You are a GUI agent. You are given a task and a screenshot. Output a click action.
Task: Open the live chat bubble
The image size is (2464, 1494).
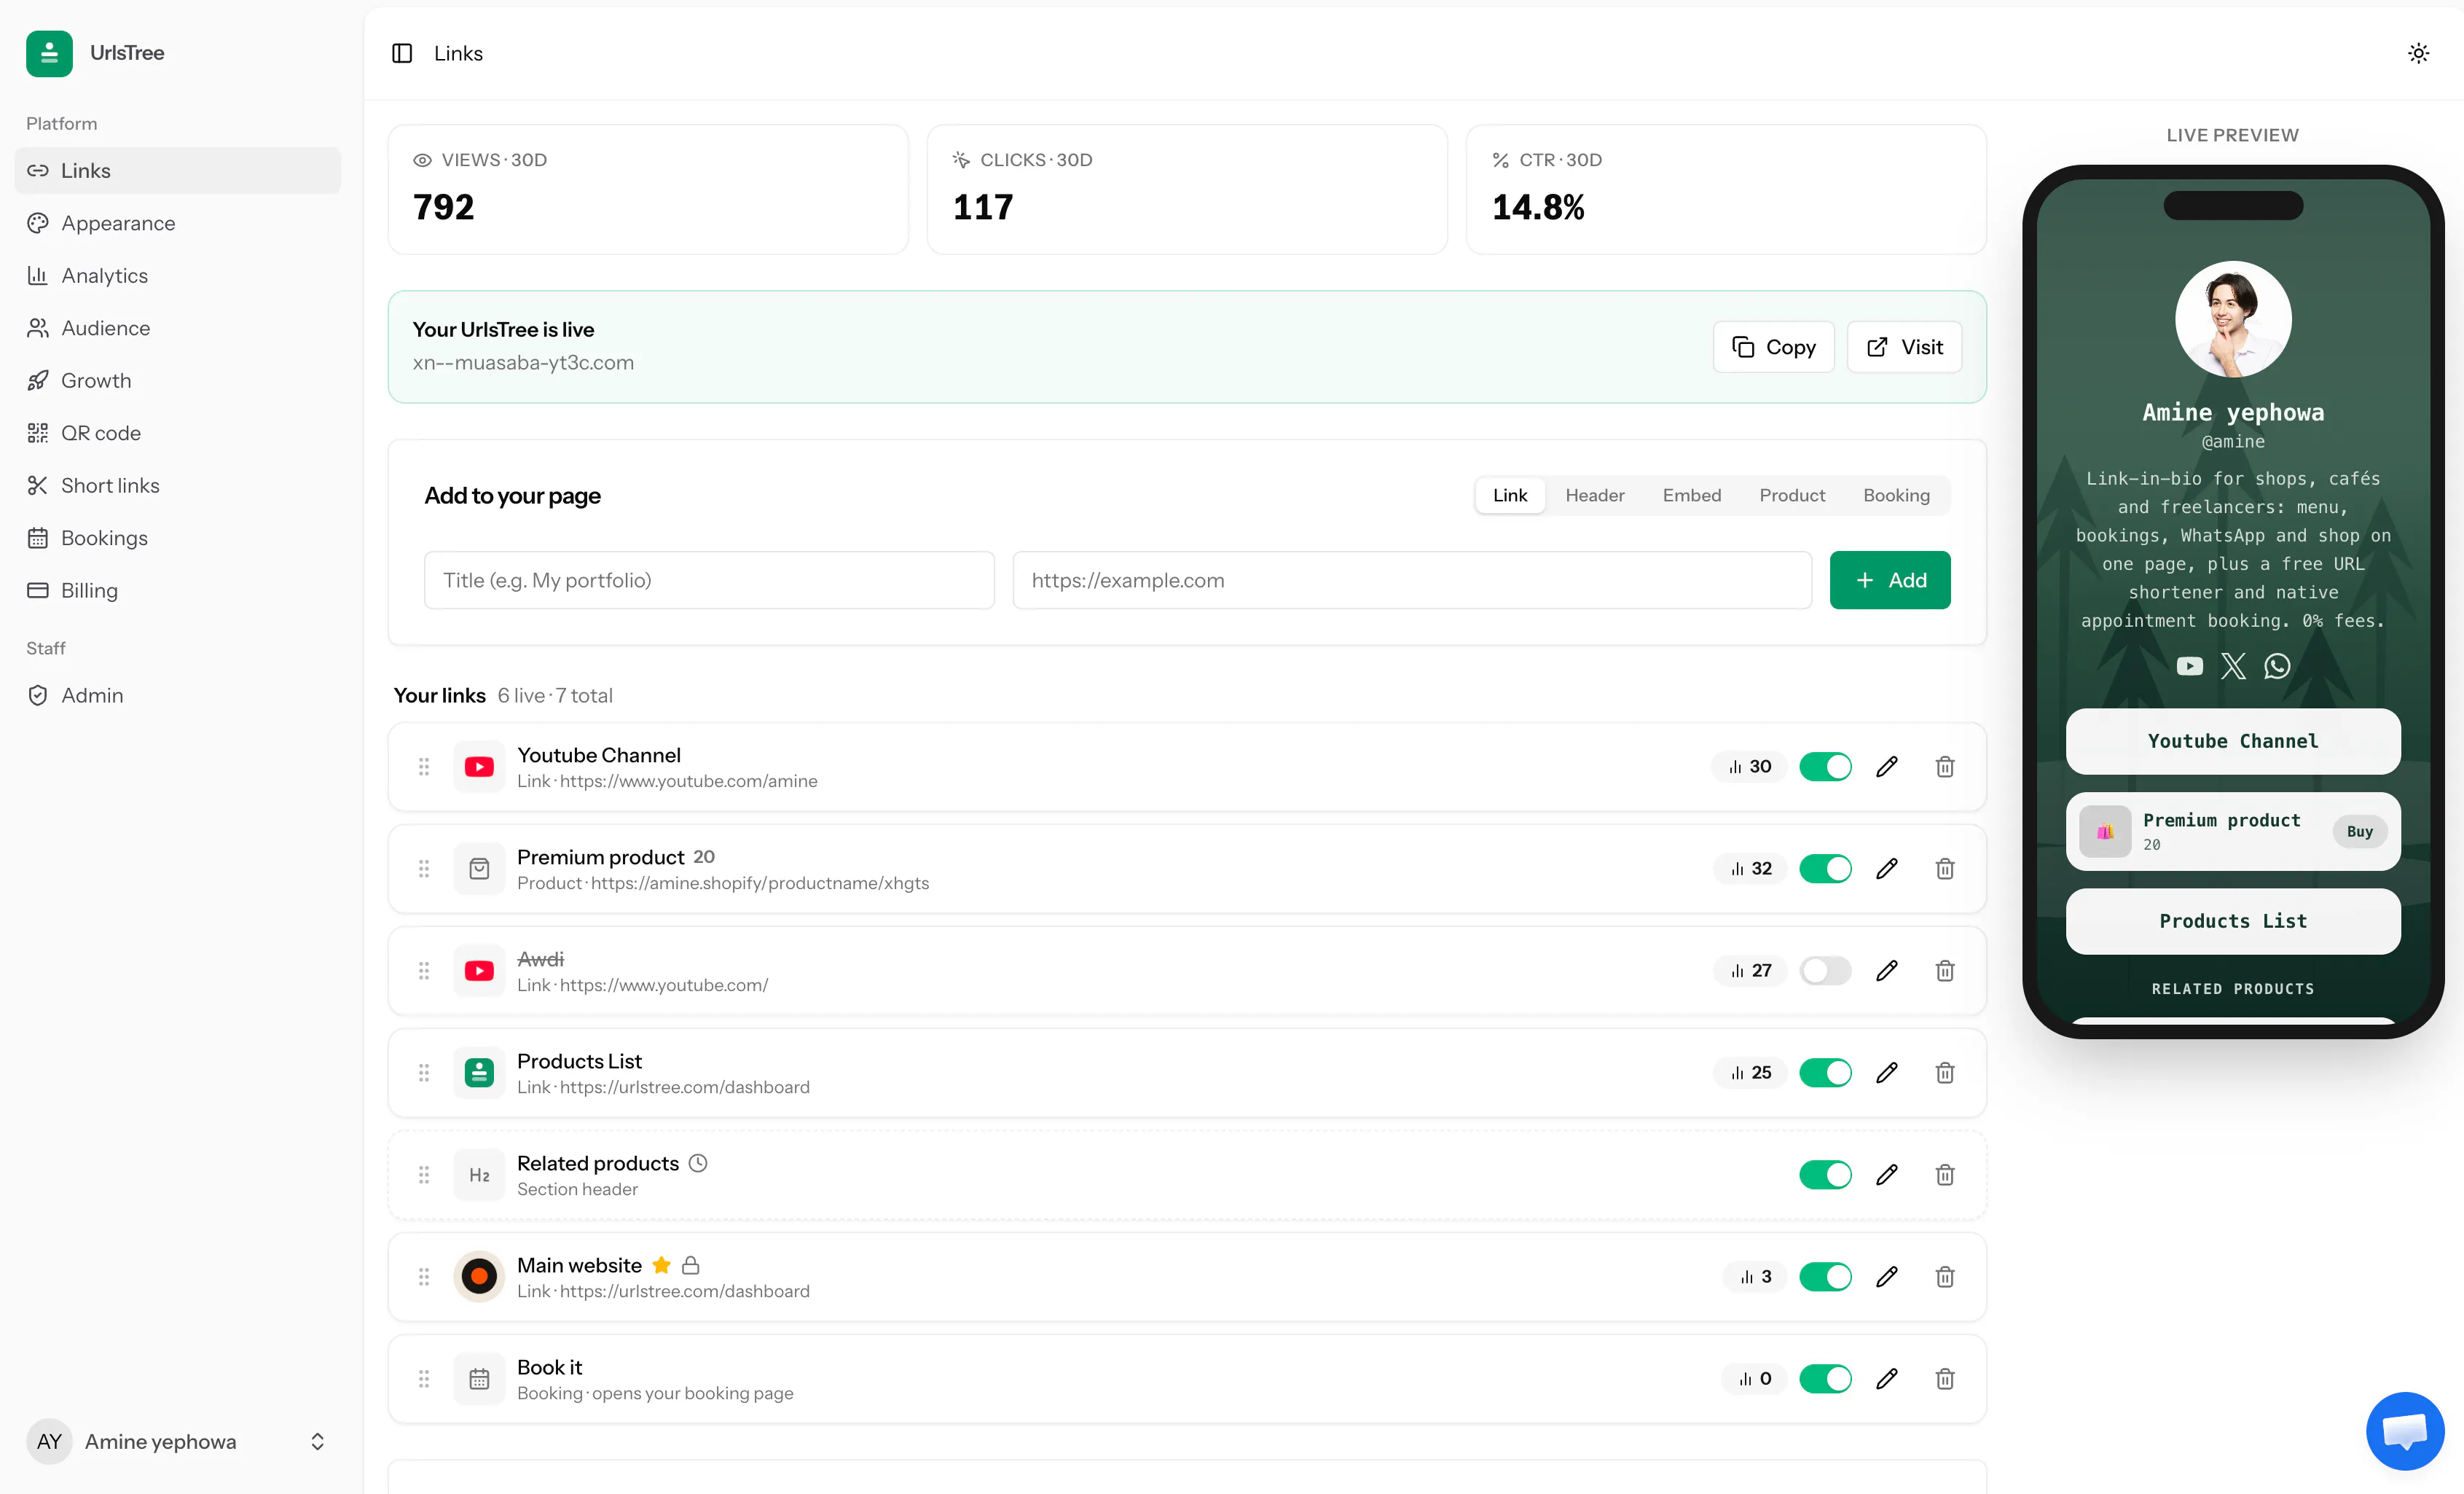pyautogui.click(x=2404, y=1430)
